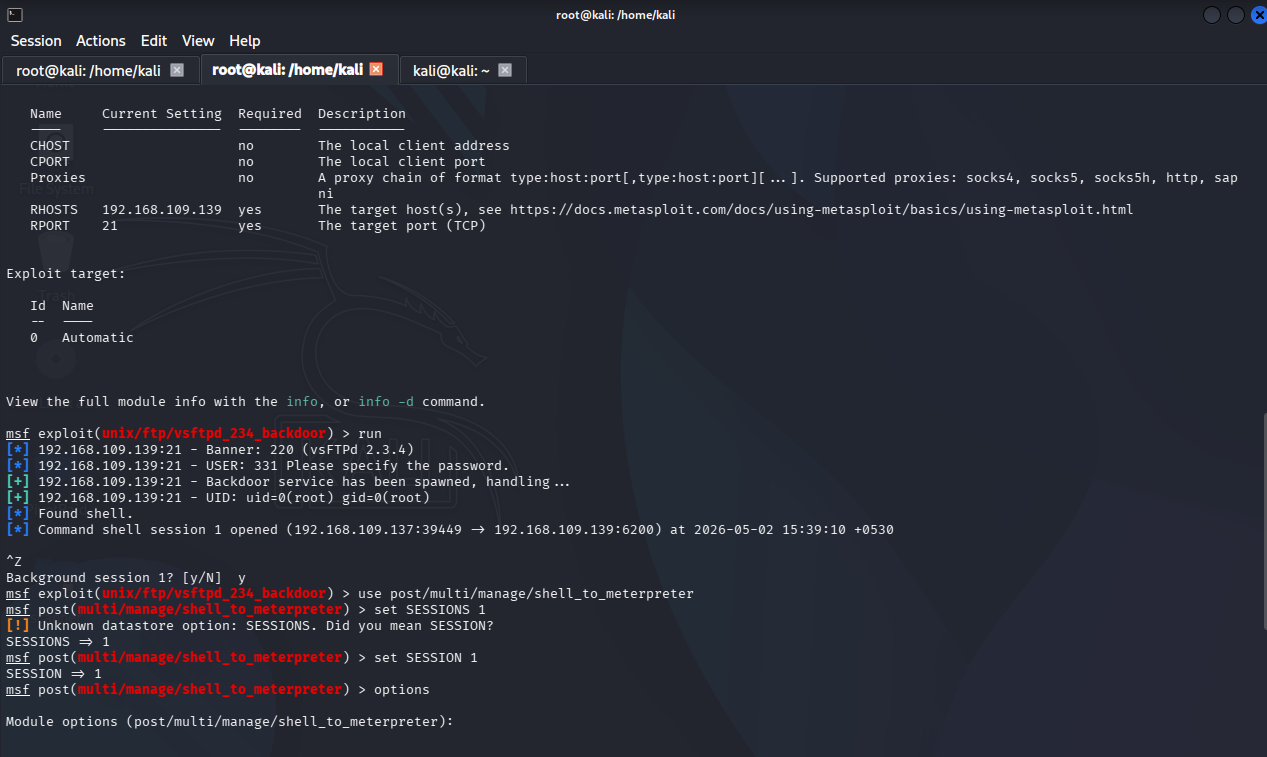Open the View menu
Screen dimensions: 1267x757
tap(198, 41)
